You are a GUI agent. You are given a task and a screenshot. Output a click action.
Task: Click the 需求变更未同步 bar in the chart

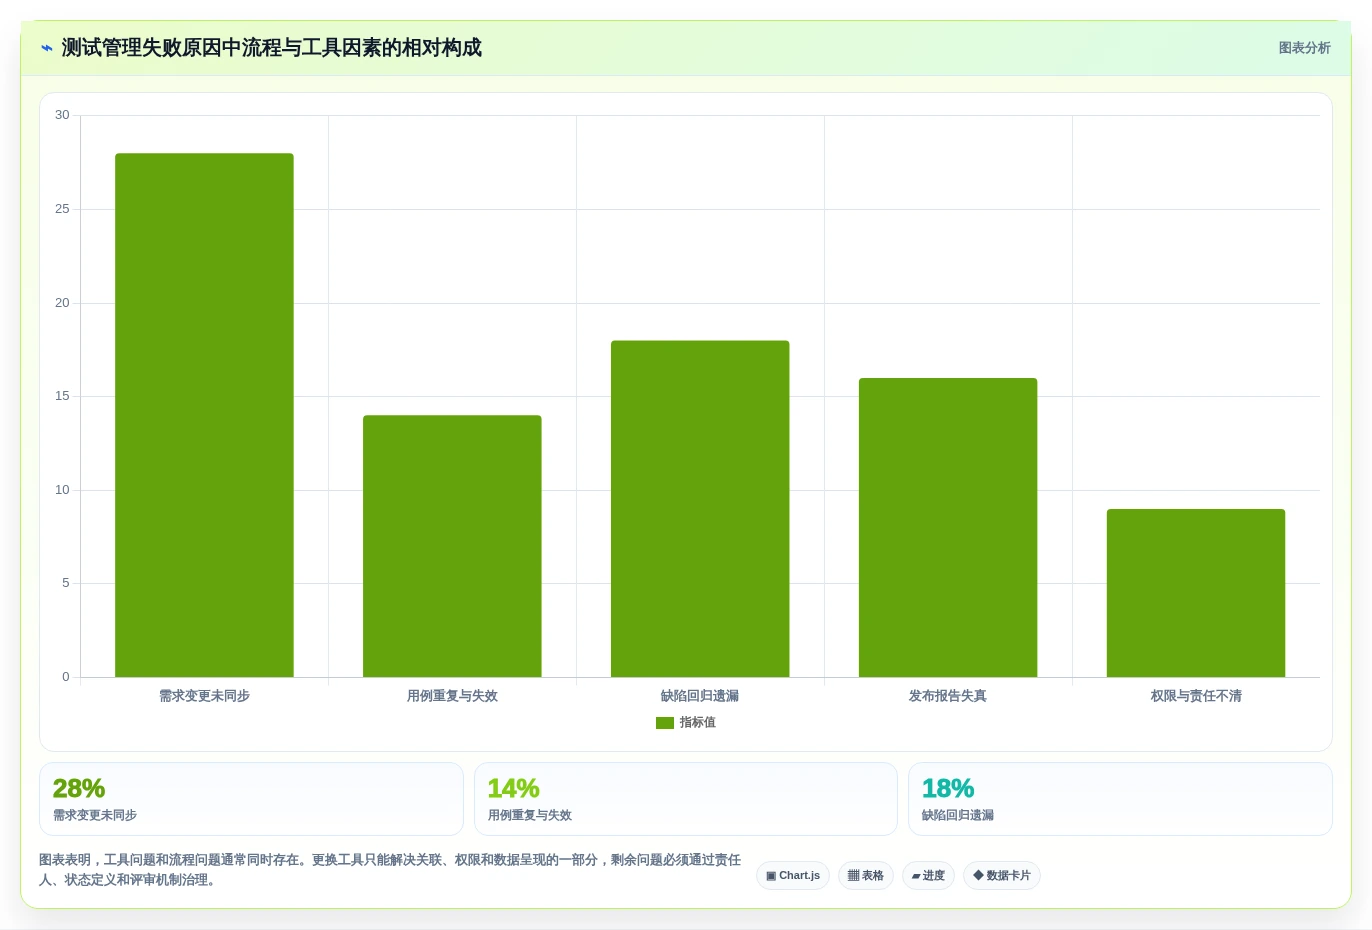pyautogui.click(x=204, y=415)
